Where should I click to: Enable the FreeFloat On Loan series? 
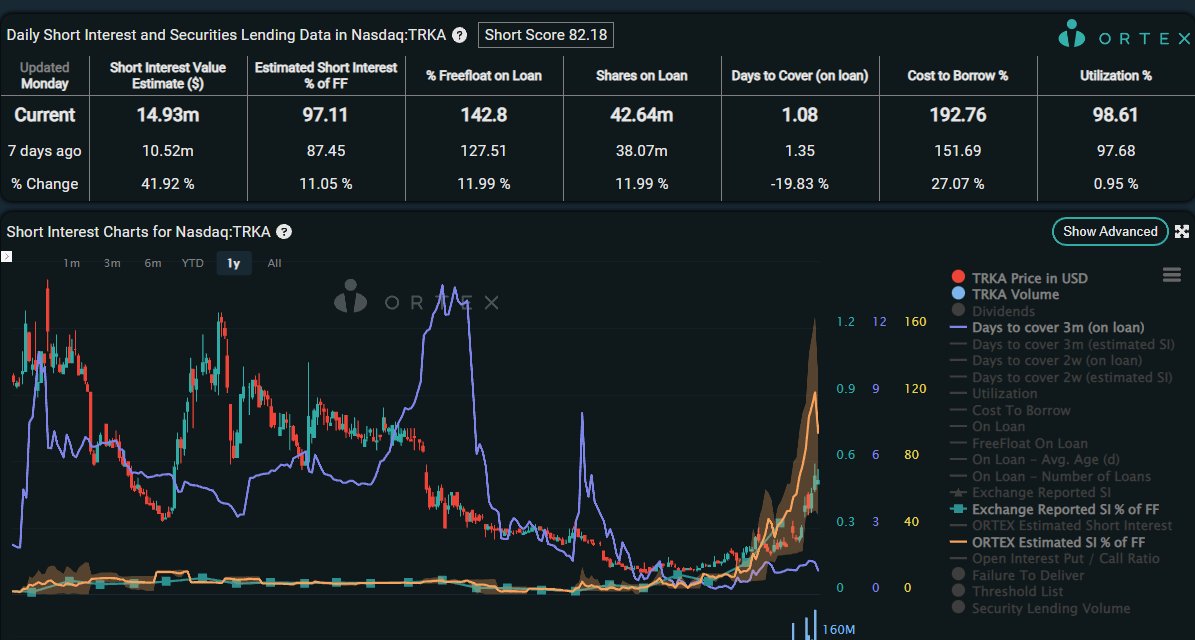1020,443
